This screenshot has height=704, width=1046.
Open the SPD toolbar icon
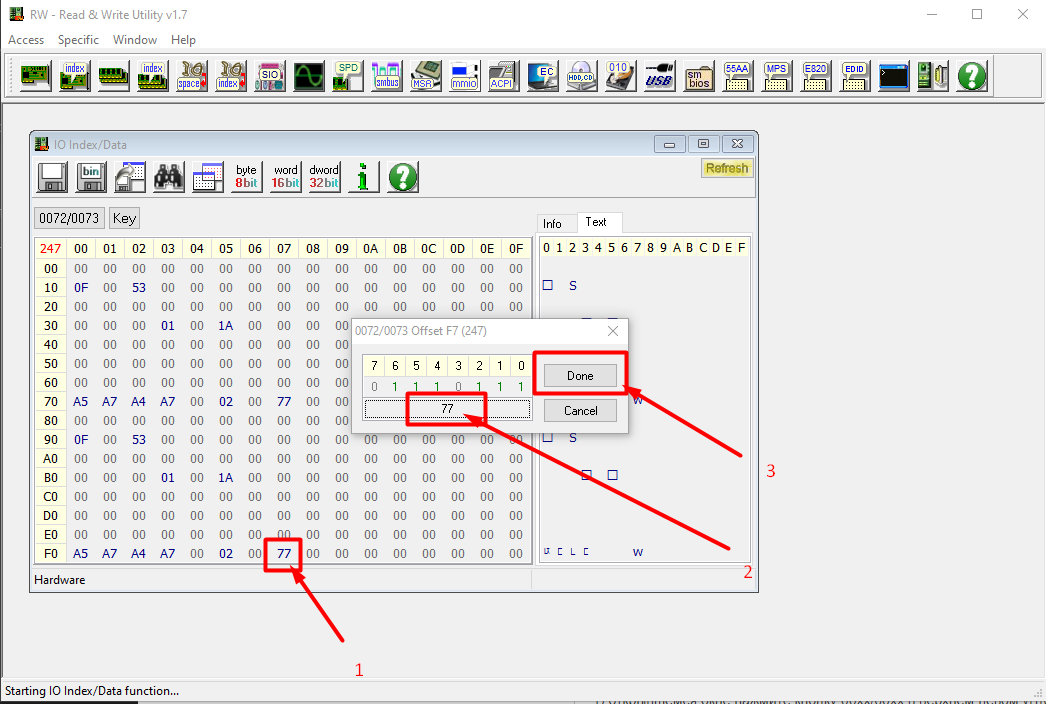[347, 76]
